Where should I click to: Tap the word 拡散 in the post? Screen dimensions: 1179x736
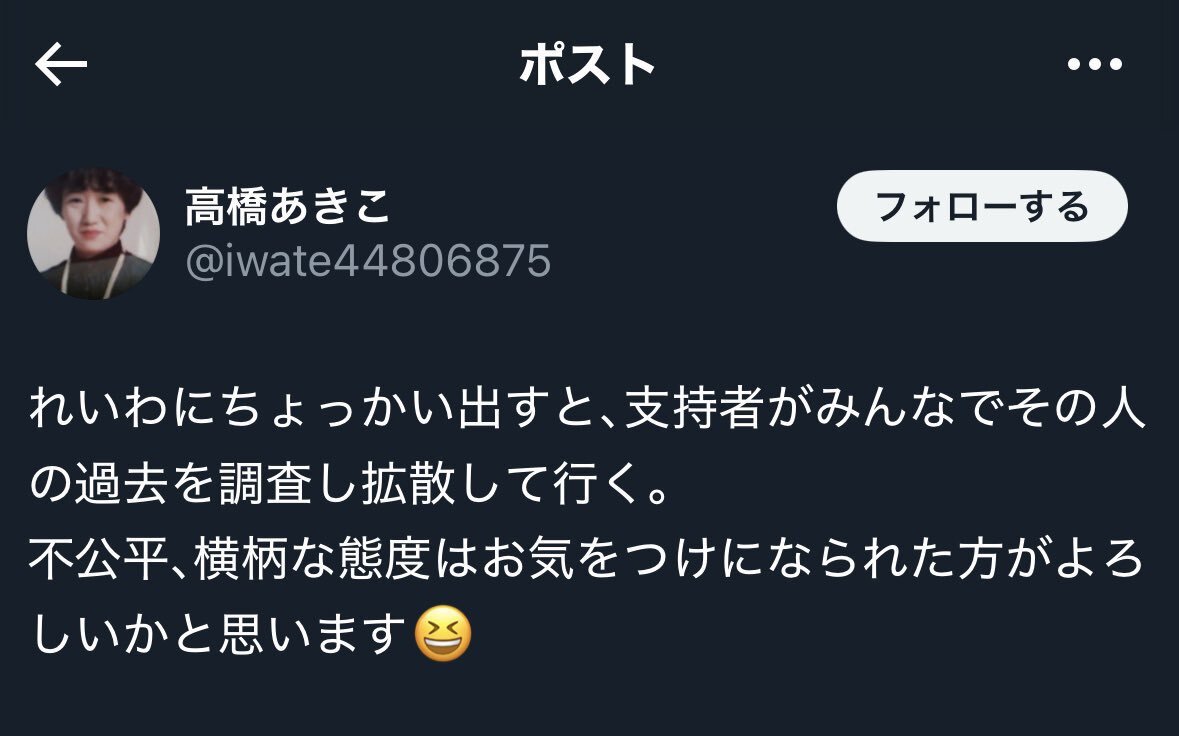(408, 483)
